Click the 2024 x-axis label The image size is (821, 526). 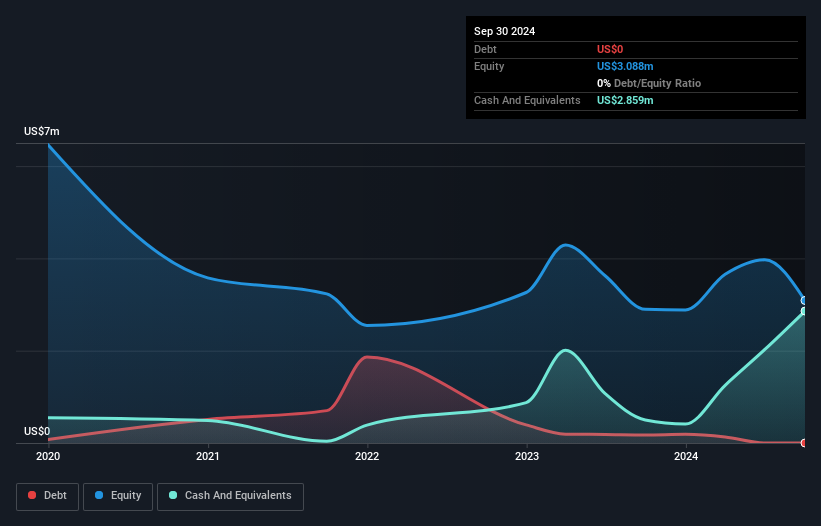[686, 456]
